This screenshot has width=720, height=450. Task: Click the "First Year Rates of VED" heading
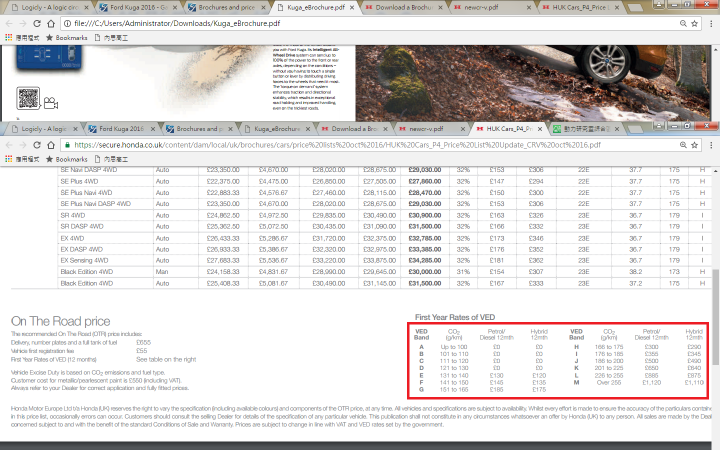(x=455, y=317)
